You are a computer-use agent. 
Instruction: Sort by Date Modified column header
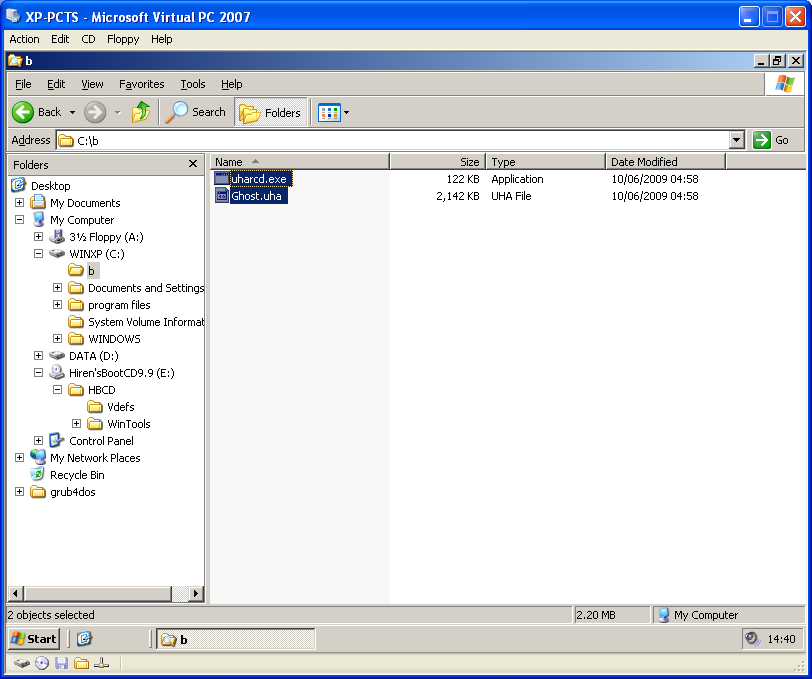[x=665, y=162]
